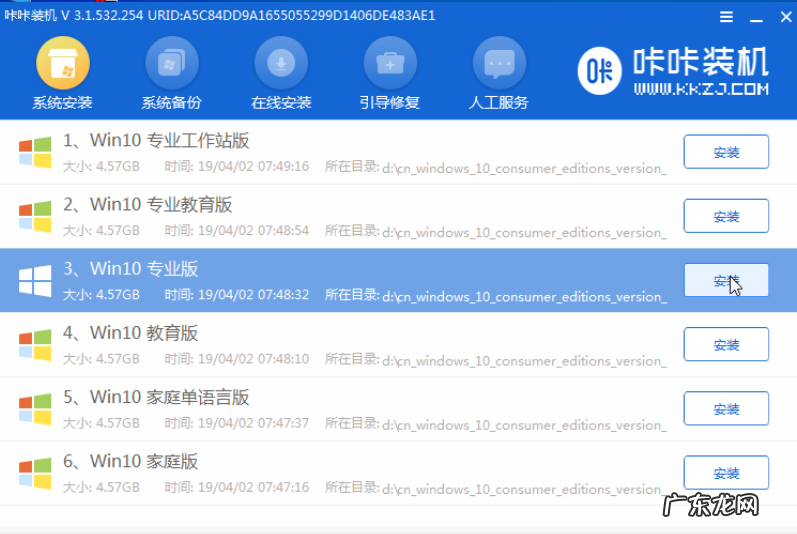This screenshot has width=797, height=534.
Task: Close the 咔咔装机 window
Action: [x=786, y=17]
